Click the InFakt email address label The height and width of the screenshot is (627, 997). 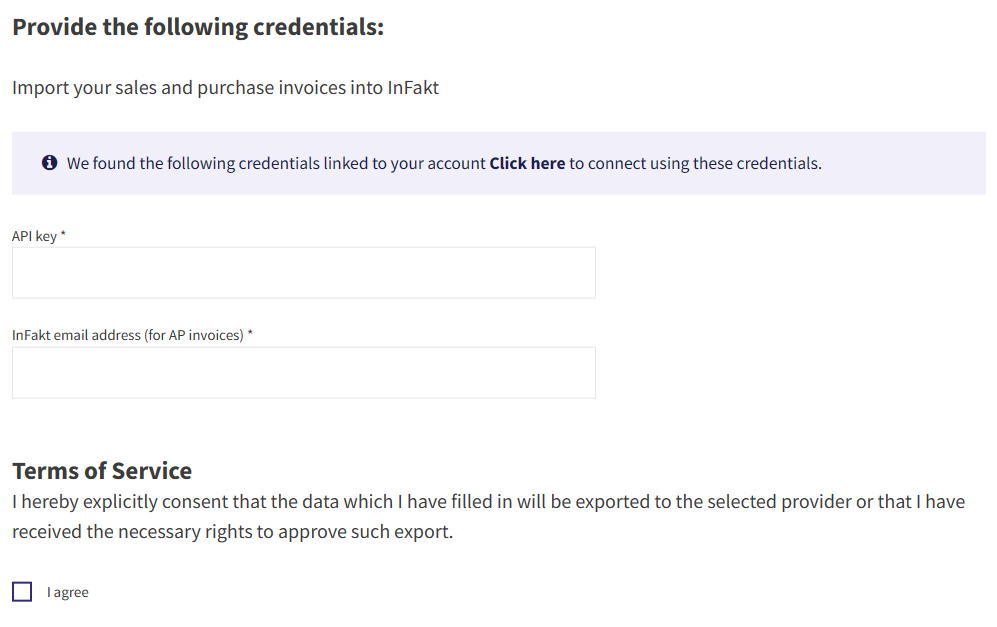128,335
